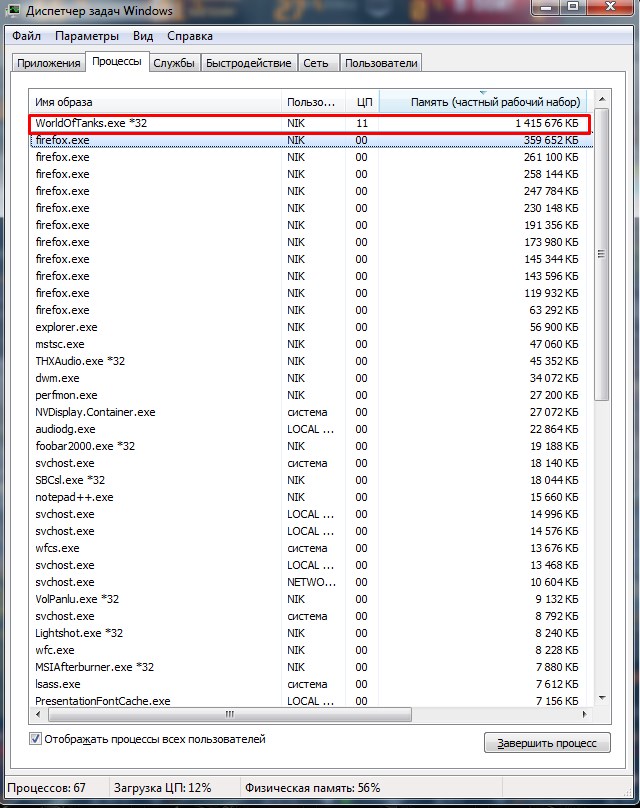Viewport: 640px width, 808px height.
Task: Select the wfc.exe process row
Action: [x=310, y=650]
